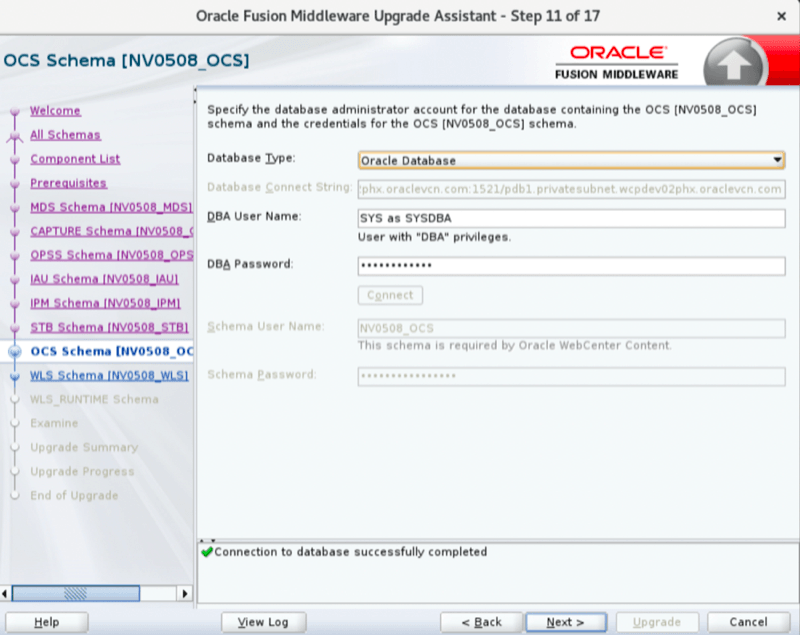Click the OCS Schema [NV0508_OCS] page heading
Screen dimensions: 800x635
(x=127, y=61)
